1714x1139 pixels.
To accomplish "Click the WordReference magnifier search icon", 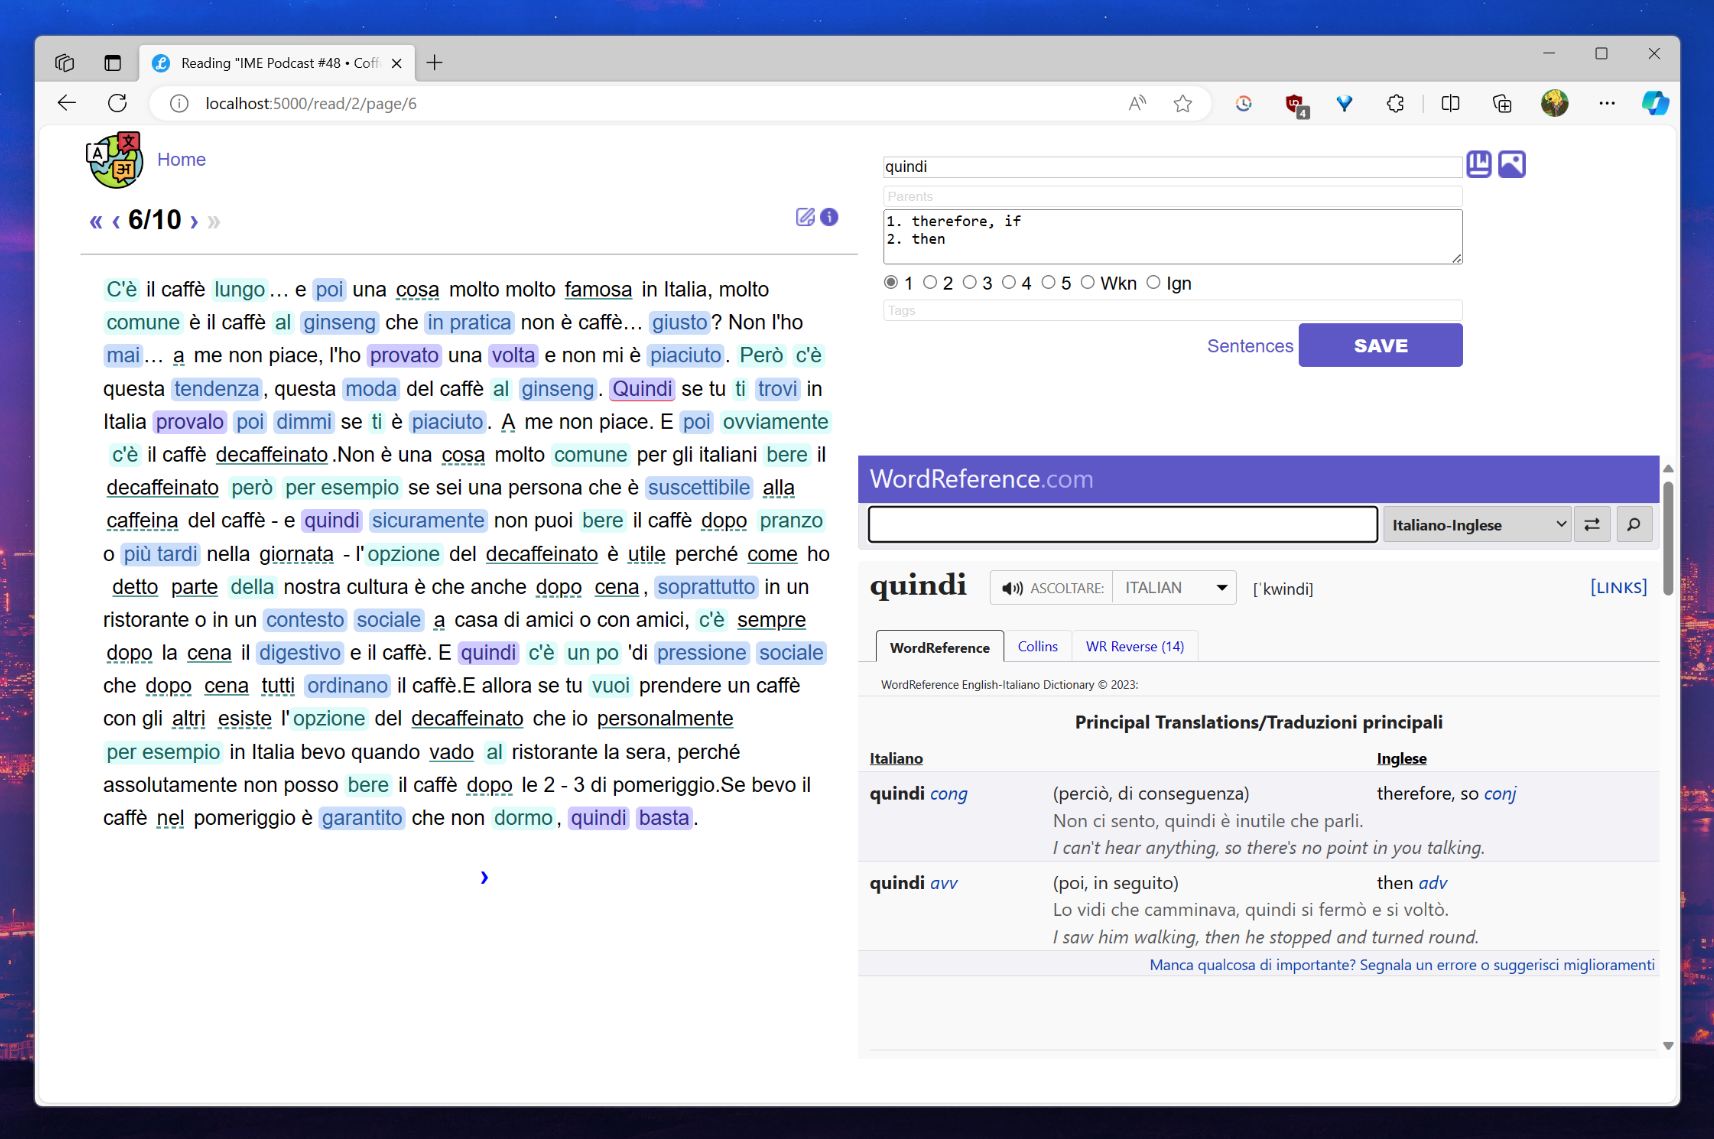I will [1634, 524].
